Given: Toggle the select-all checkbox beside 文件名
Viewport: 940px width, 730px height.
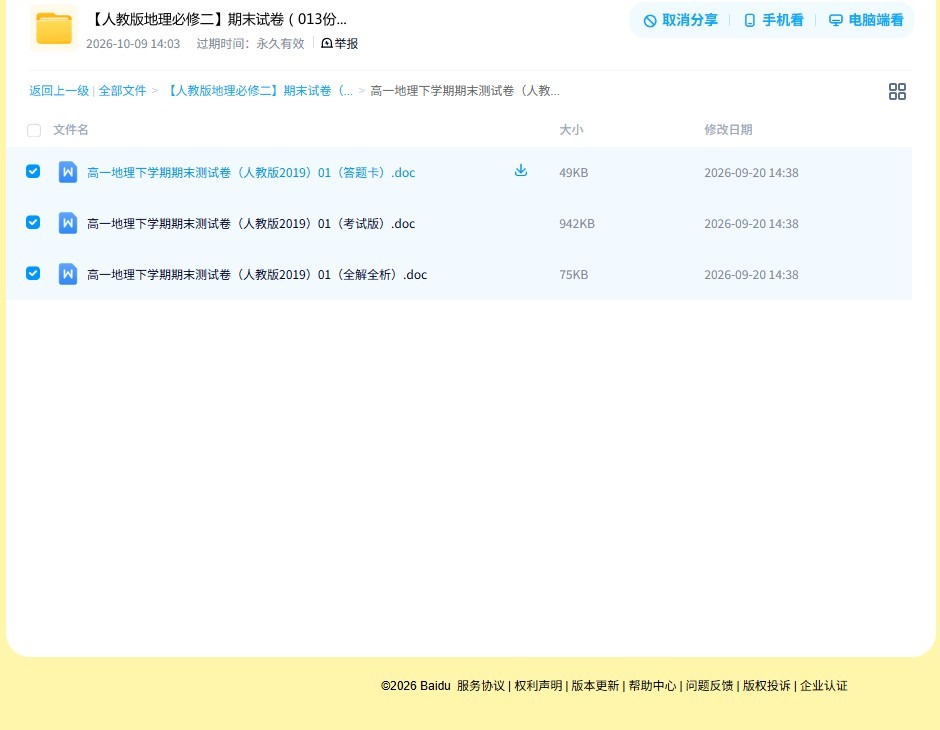Looking at the screenshot, I should pyautogui.click(x=34, y=130).
